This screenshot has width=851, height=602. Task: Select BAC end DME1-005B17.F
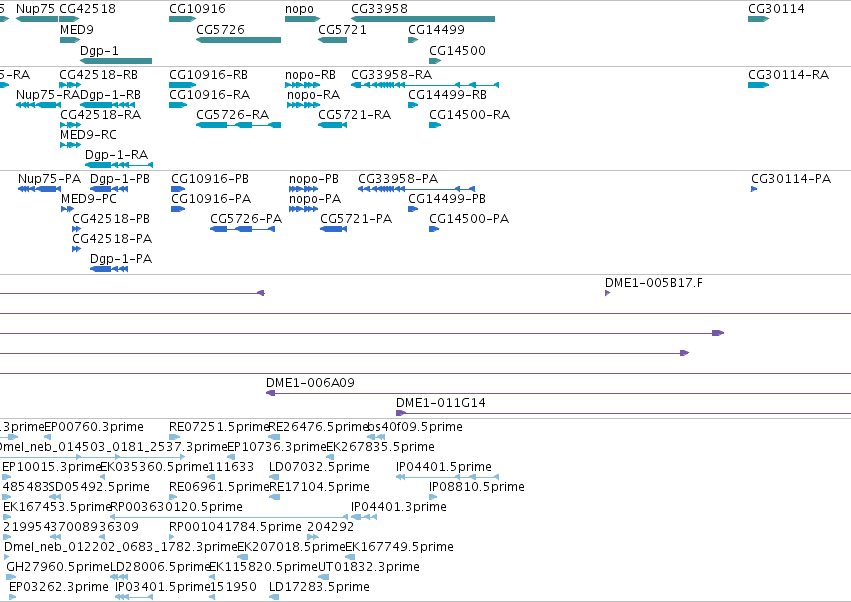tap(654, 283)
